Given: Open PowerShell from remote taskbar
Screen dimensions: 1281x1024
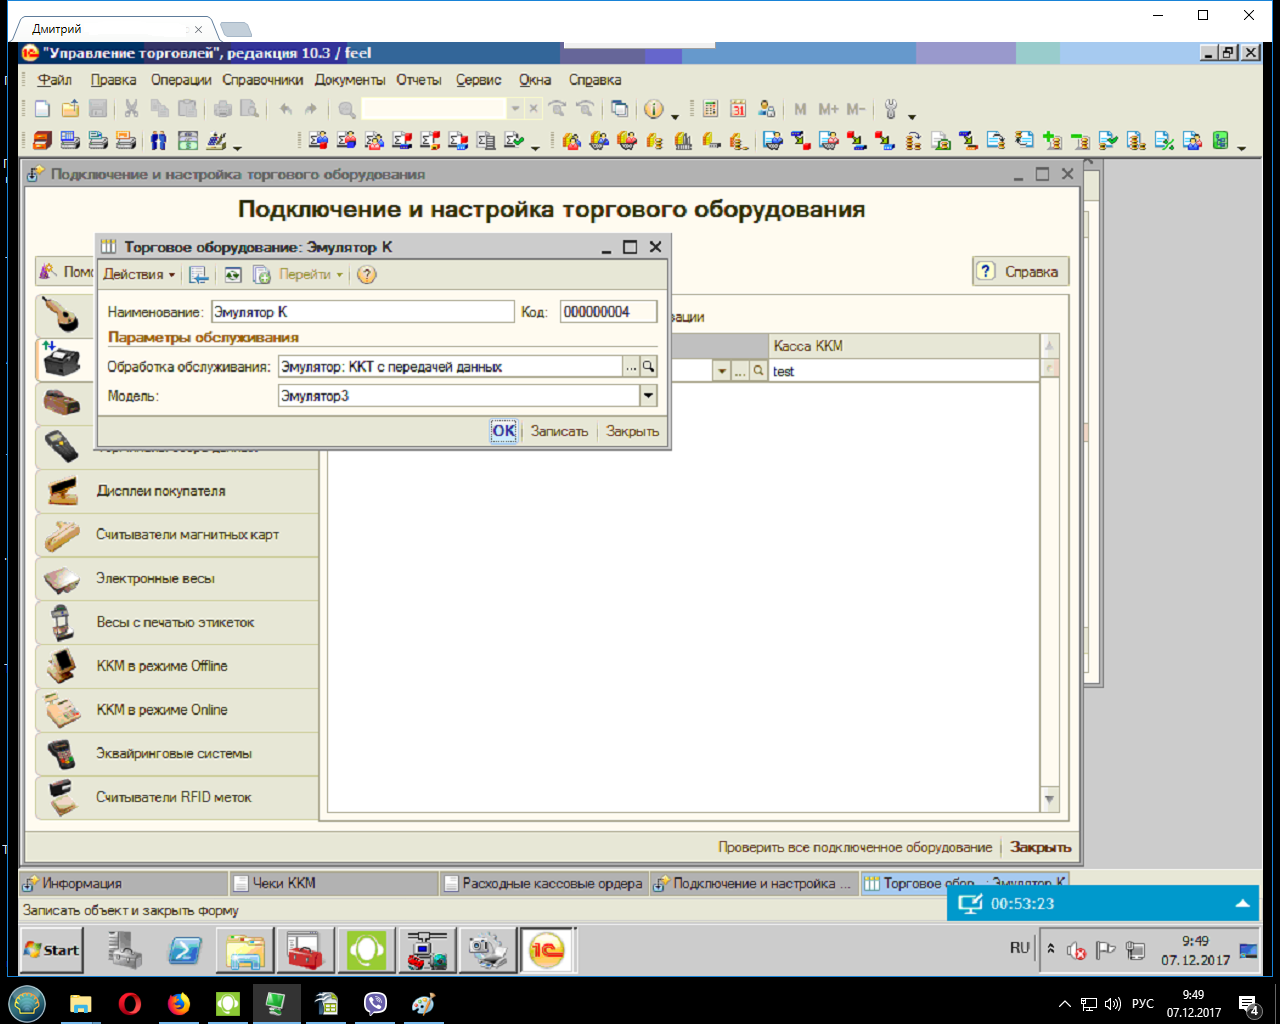Looking at the screenshot, I should point(185,950).
